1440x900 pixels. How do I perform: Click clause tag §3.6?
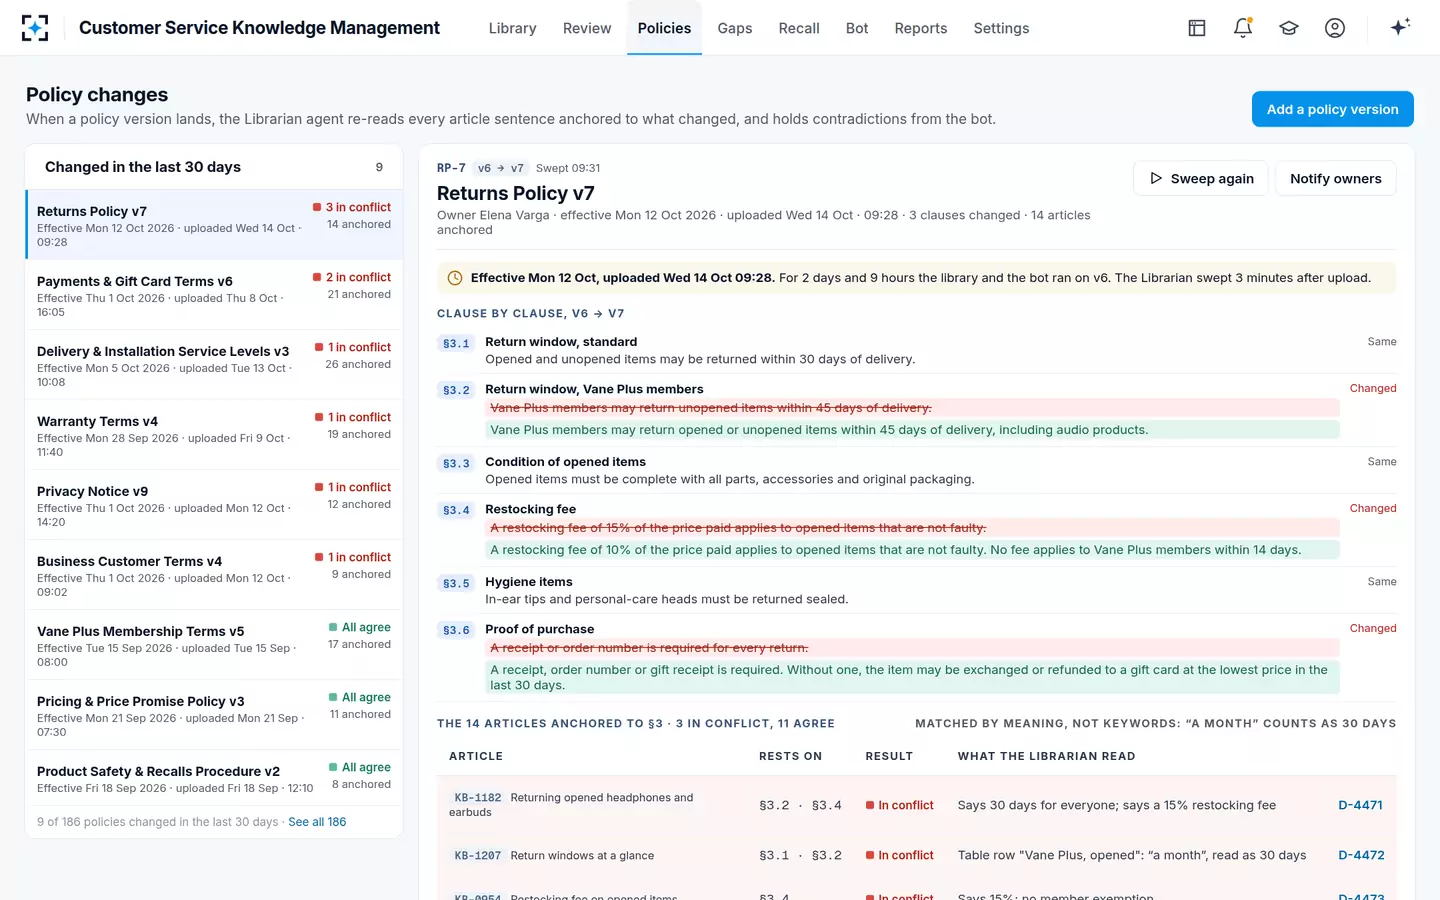click(456, 630)
